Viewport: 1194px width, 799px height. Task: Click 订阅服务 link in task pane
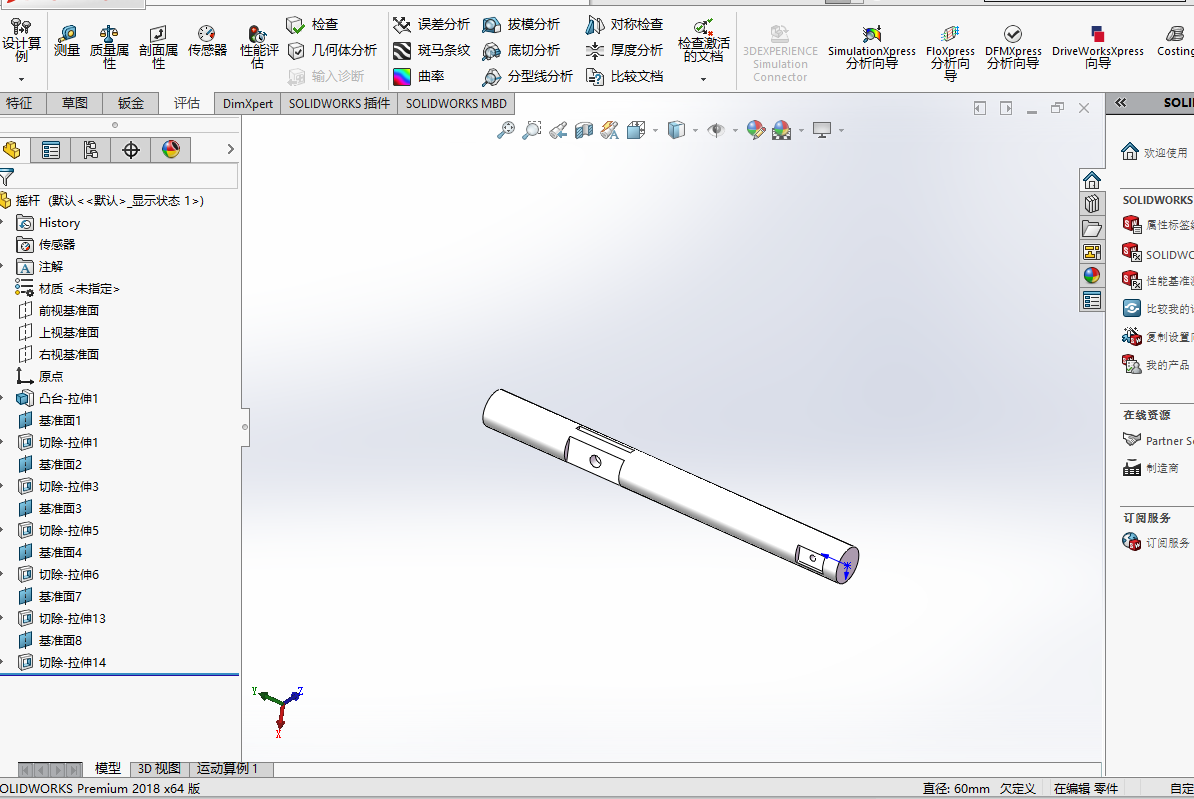coord(1167,542)
